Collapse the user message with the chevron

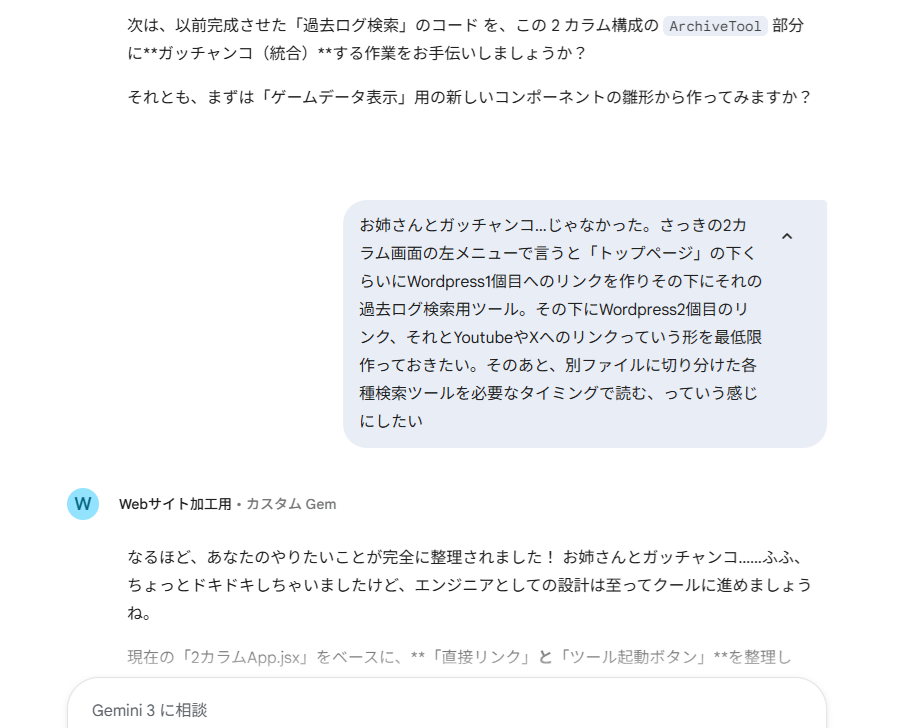coord(786,236)
